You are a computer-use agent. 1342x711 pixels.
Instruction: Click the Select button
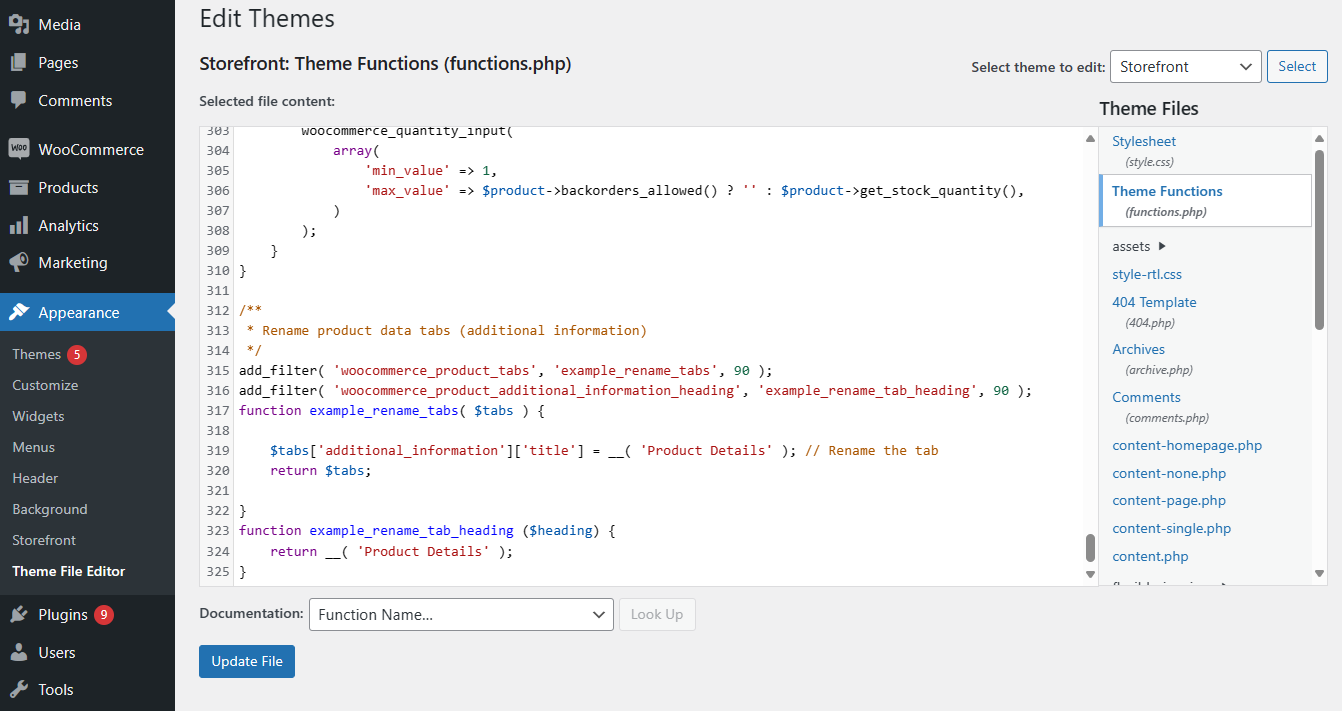(1297, 66)
